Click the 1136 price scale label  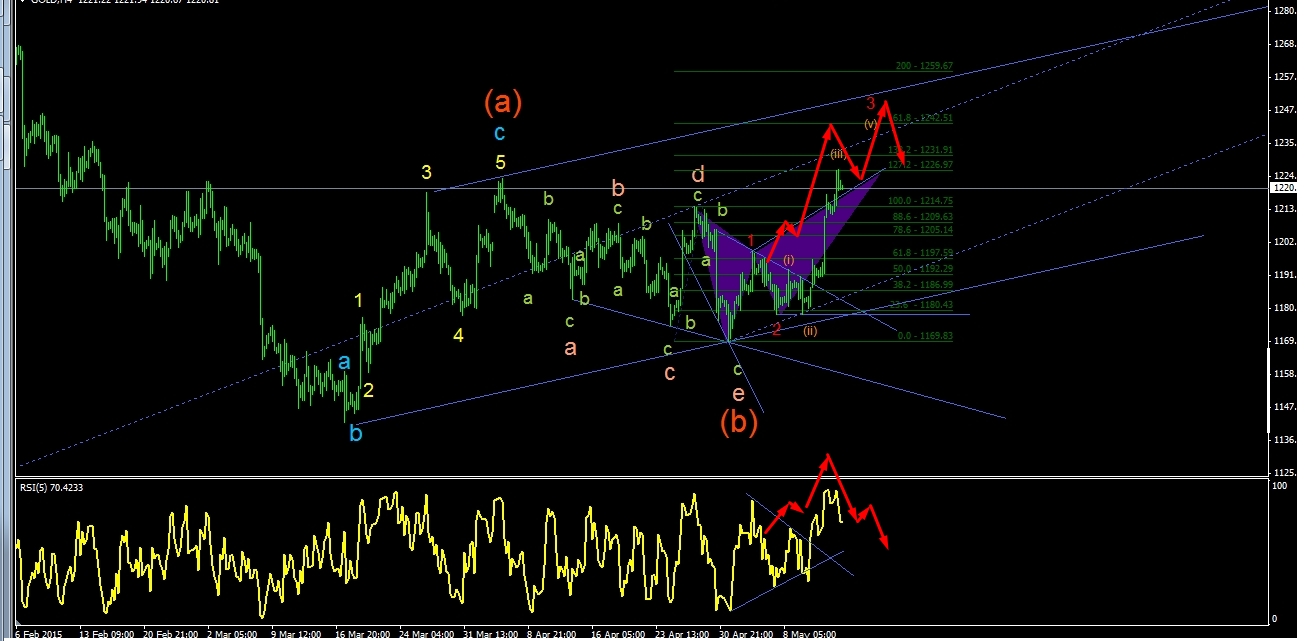[1283, 440]
